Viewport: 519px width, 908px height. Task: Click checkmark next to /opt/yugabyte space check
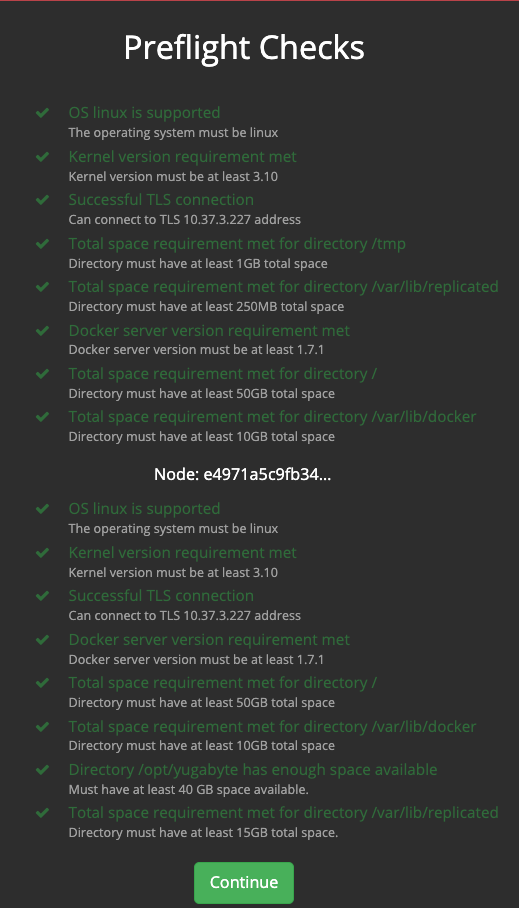(42, 770)
